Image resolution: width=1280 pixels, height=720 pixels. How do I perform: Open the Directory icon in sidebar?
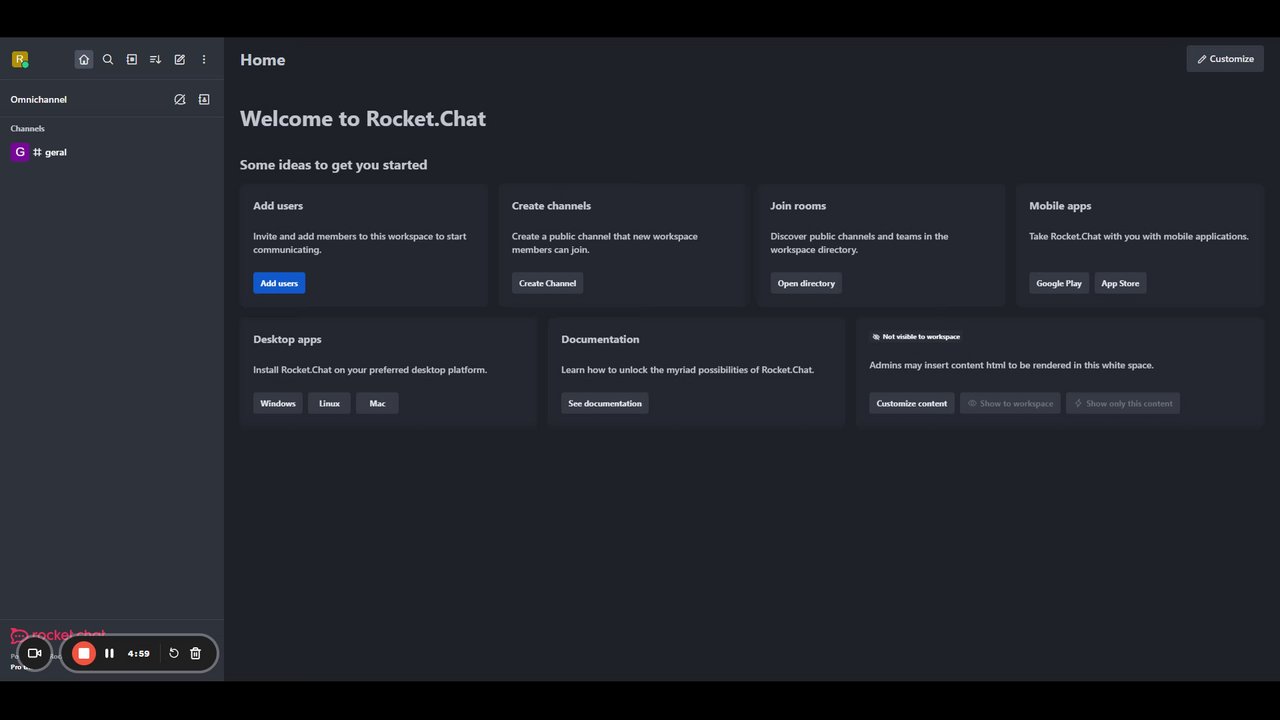tap(132, 60)
